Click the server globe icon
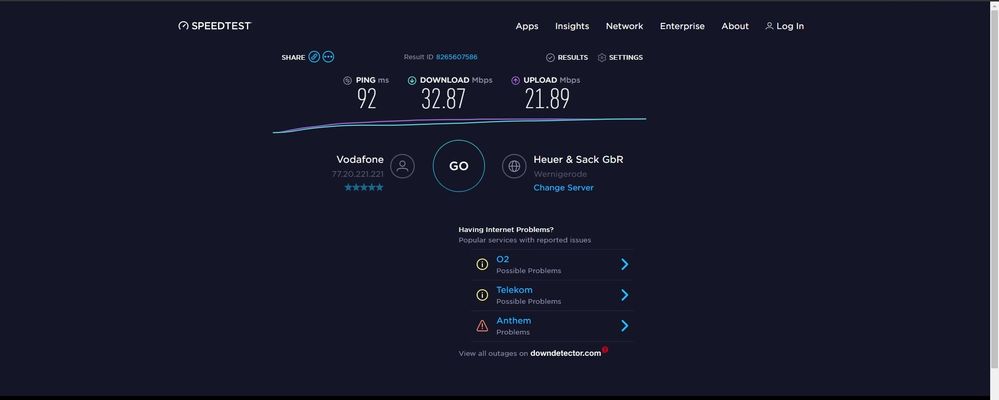Screen dimensions: 999x400 pyautogui.click(x=514, y=166)
